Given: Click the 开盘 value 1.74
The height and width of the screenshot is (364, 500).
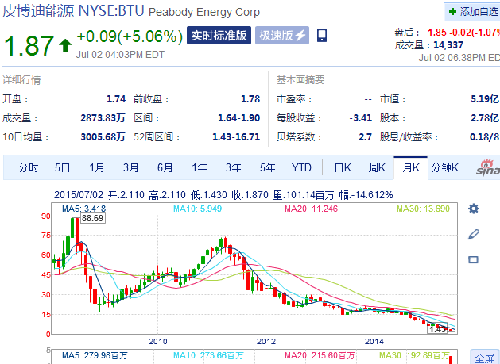Looking at the screenshot, I should [116, 99].
